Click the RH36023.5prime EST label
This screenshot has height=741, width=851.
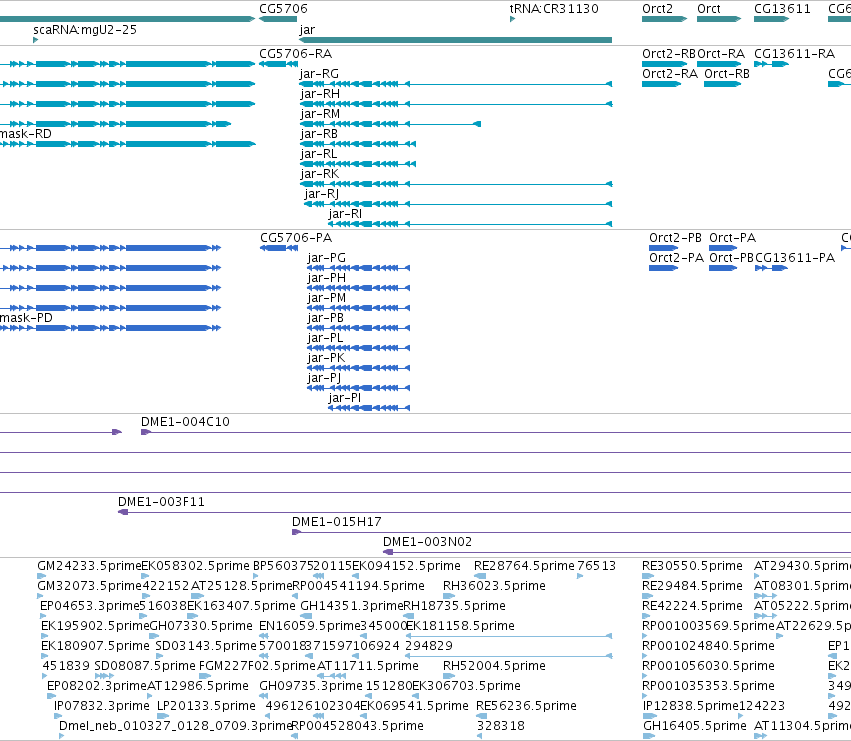tap(494, 586)
